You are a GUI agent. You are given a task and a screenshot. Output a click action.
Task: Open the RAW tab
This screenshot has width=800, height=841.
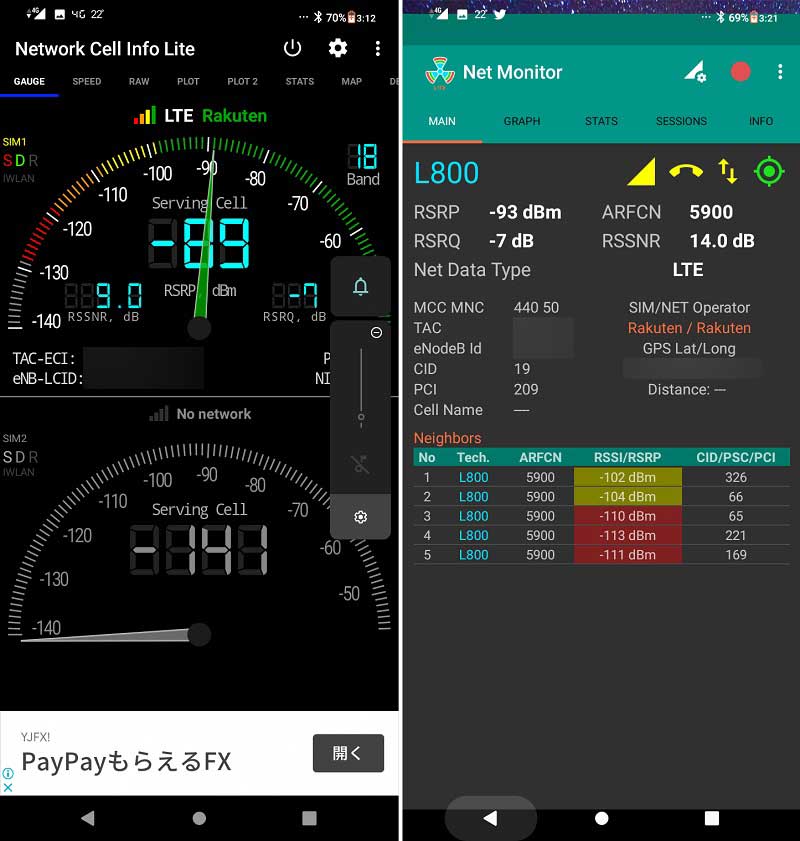pyautogui.click(x=139, y=82)
